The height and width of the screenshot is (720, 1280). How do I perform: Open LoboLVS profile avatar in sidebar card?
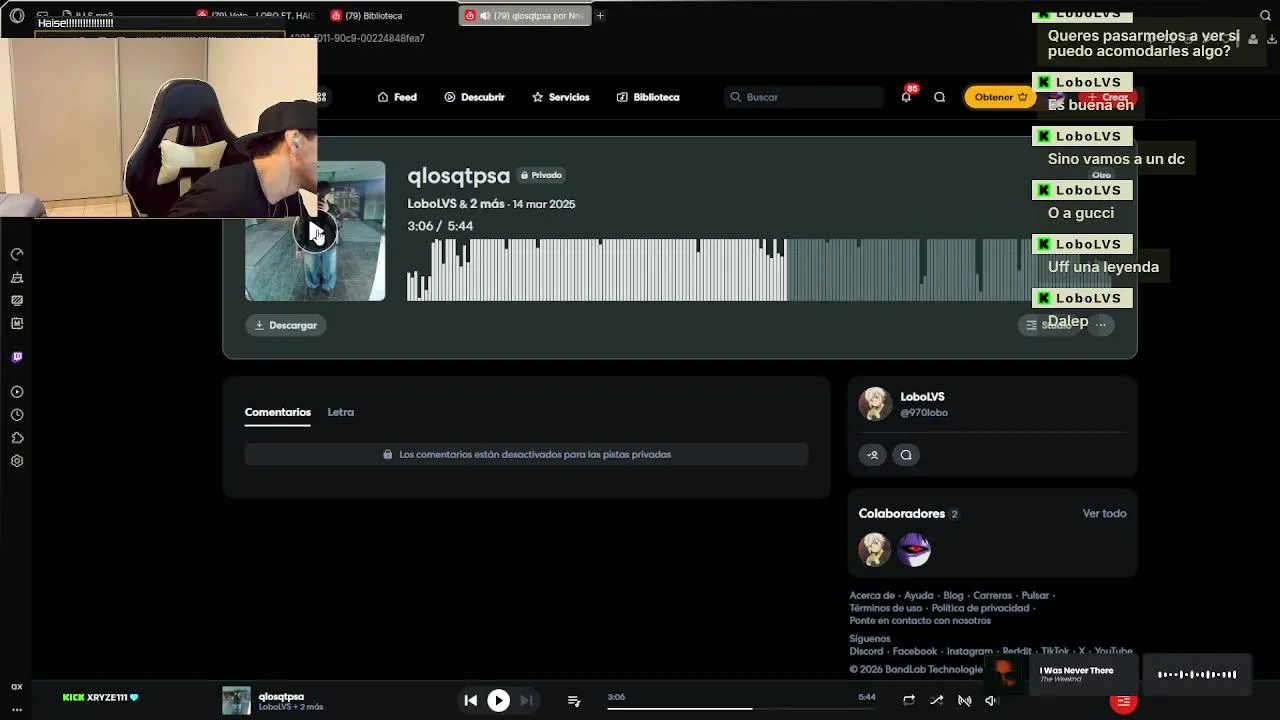click(875, 404)
